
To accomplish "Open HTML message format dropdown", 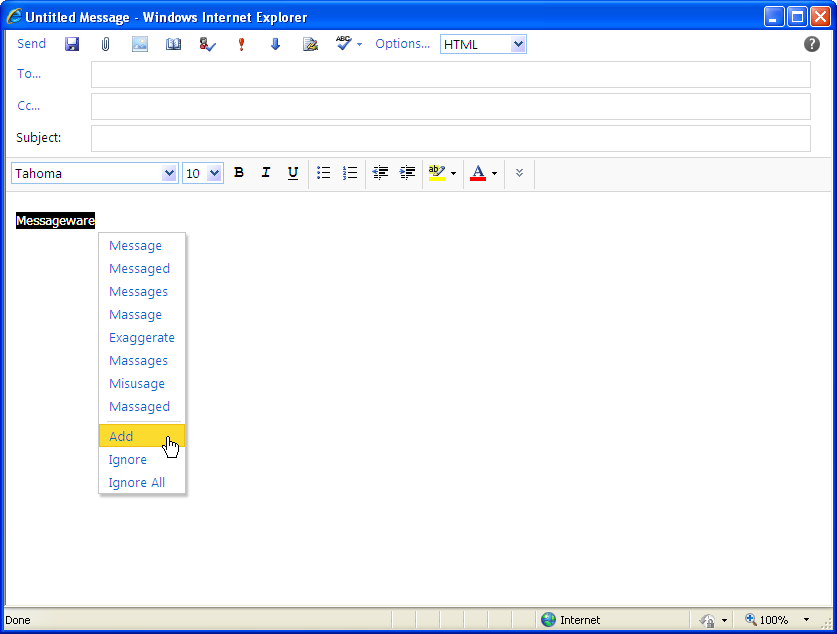I will tap(483, 44).
